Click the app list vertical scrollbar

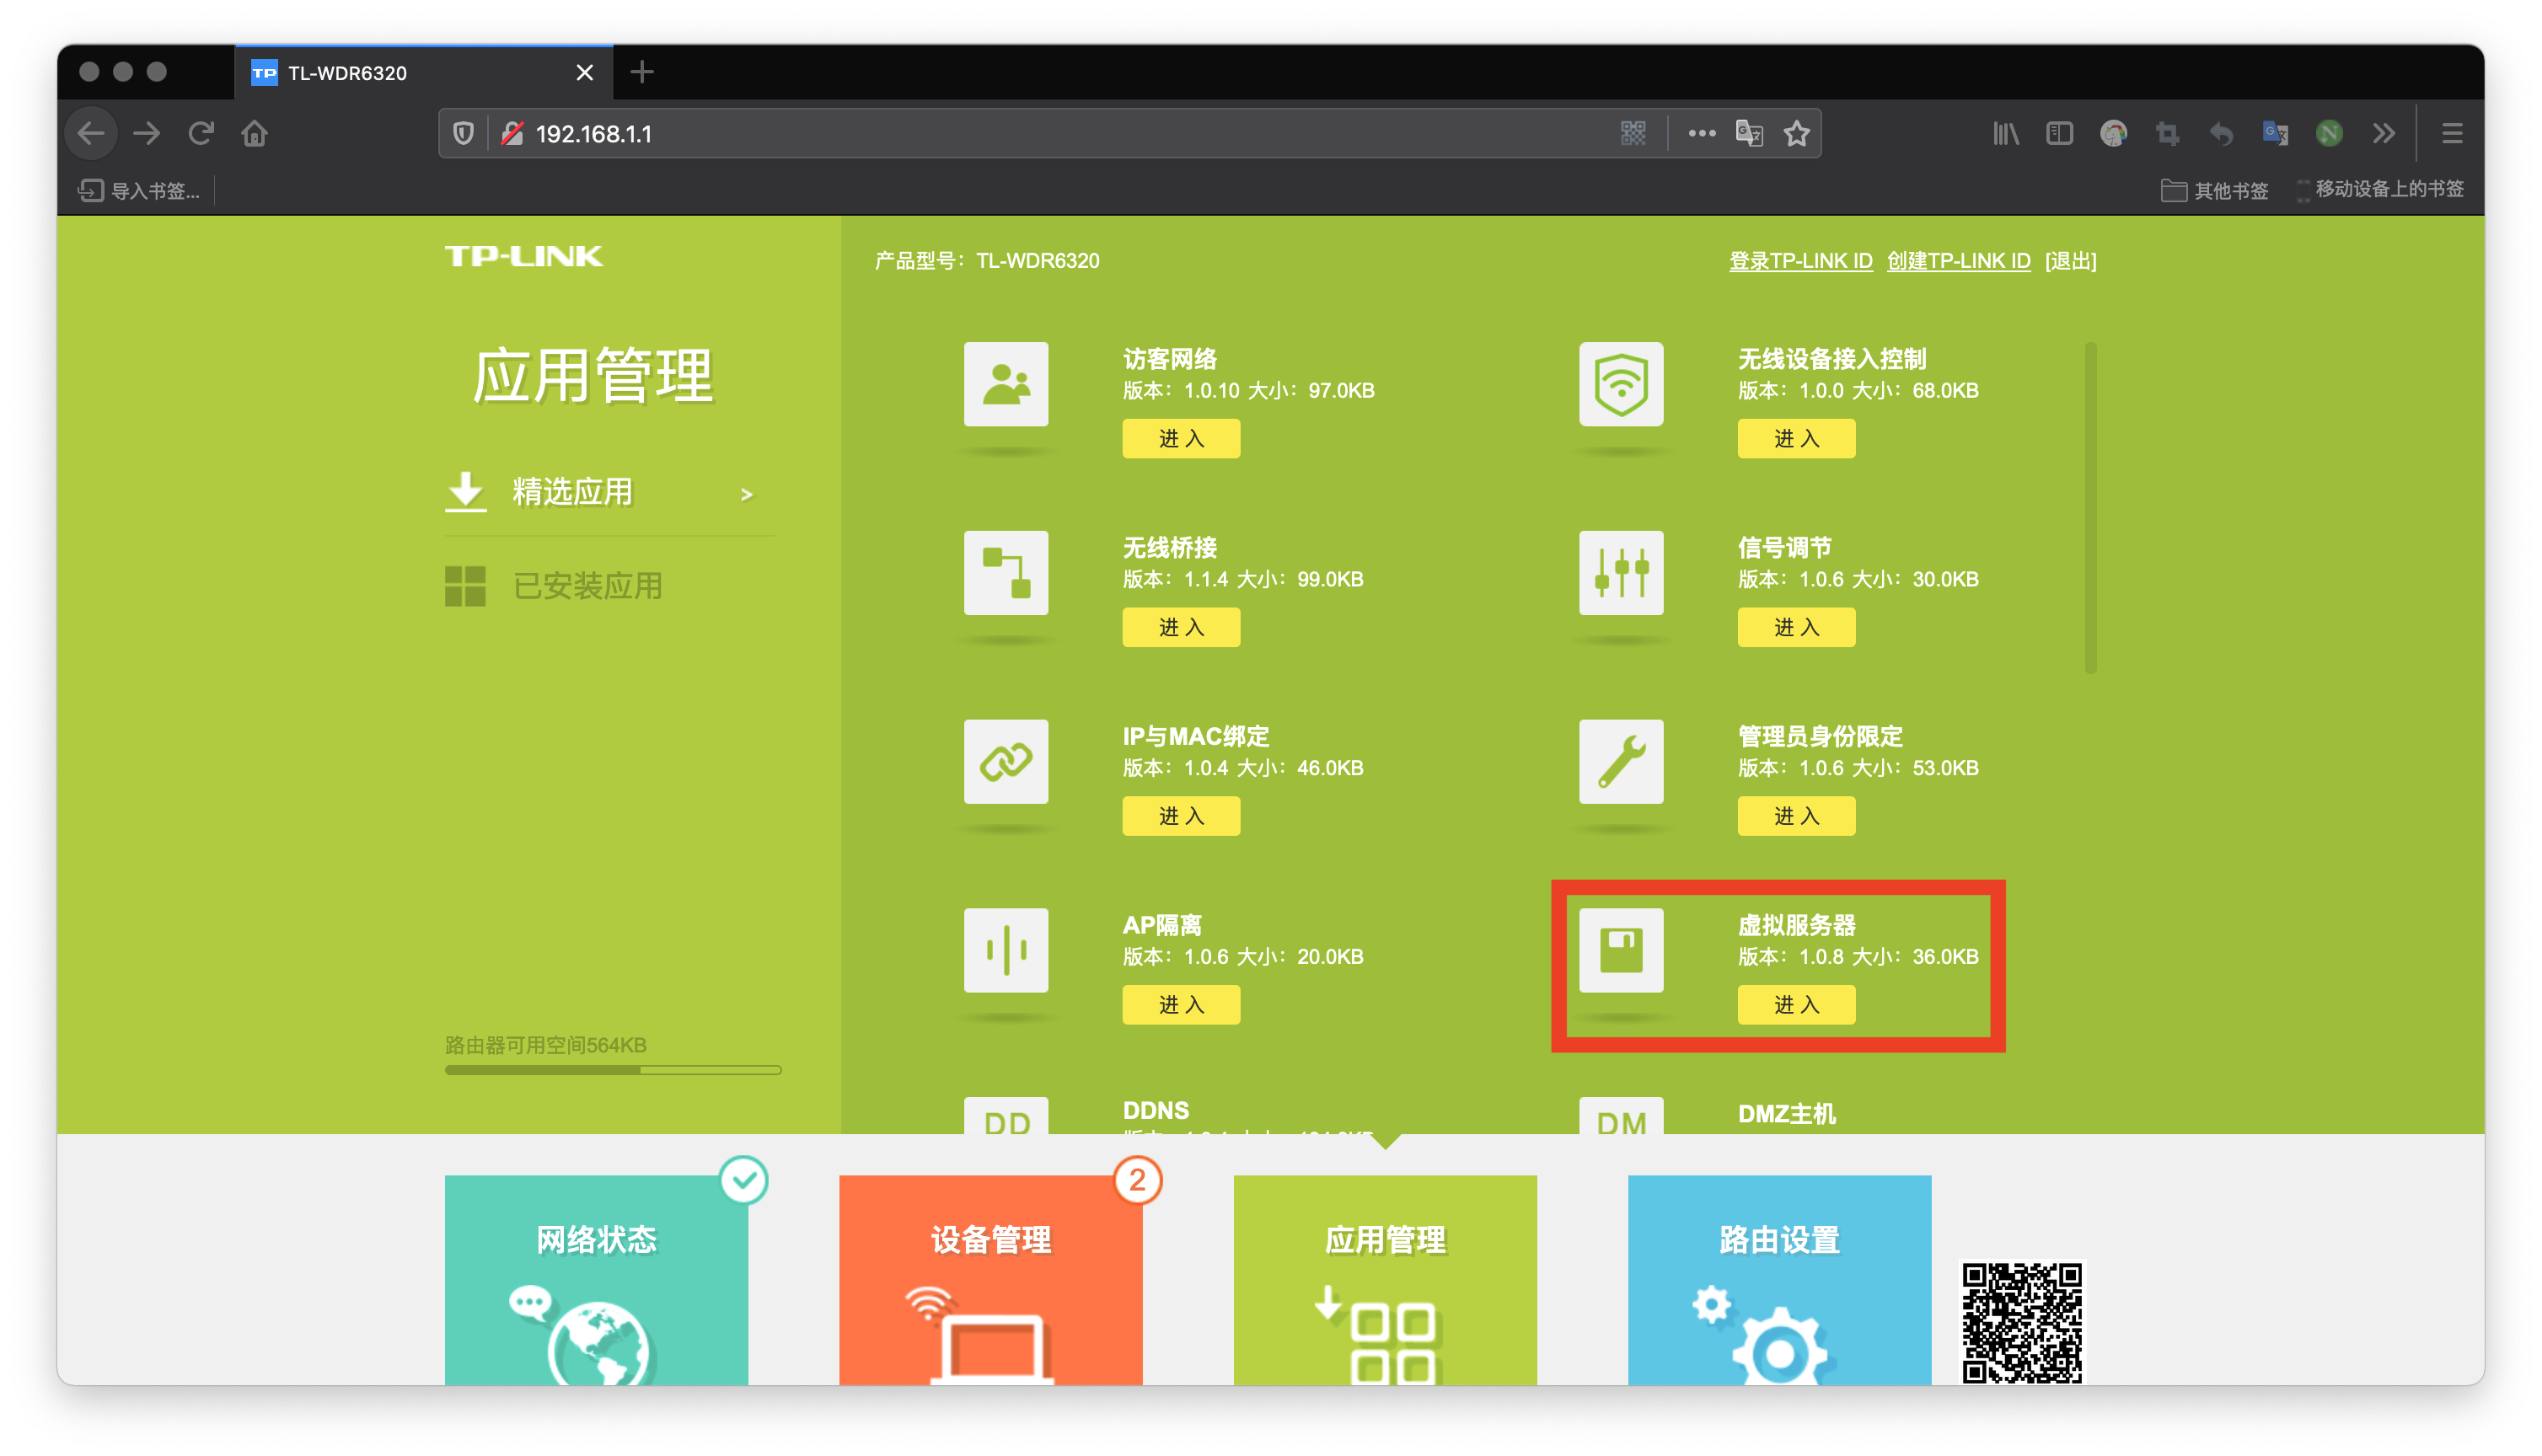coord(2090,508)
